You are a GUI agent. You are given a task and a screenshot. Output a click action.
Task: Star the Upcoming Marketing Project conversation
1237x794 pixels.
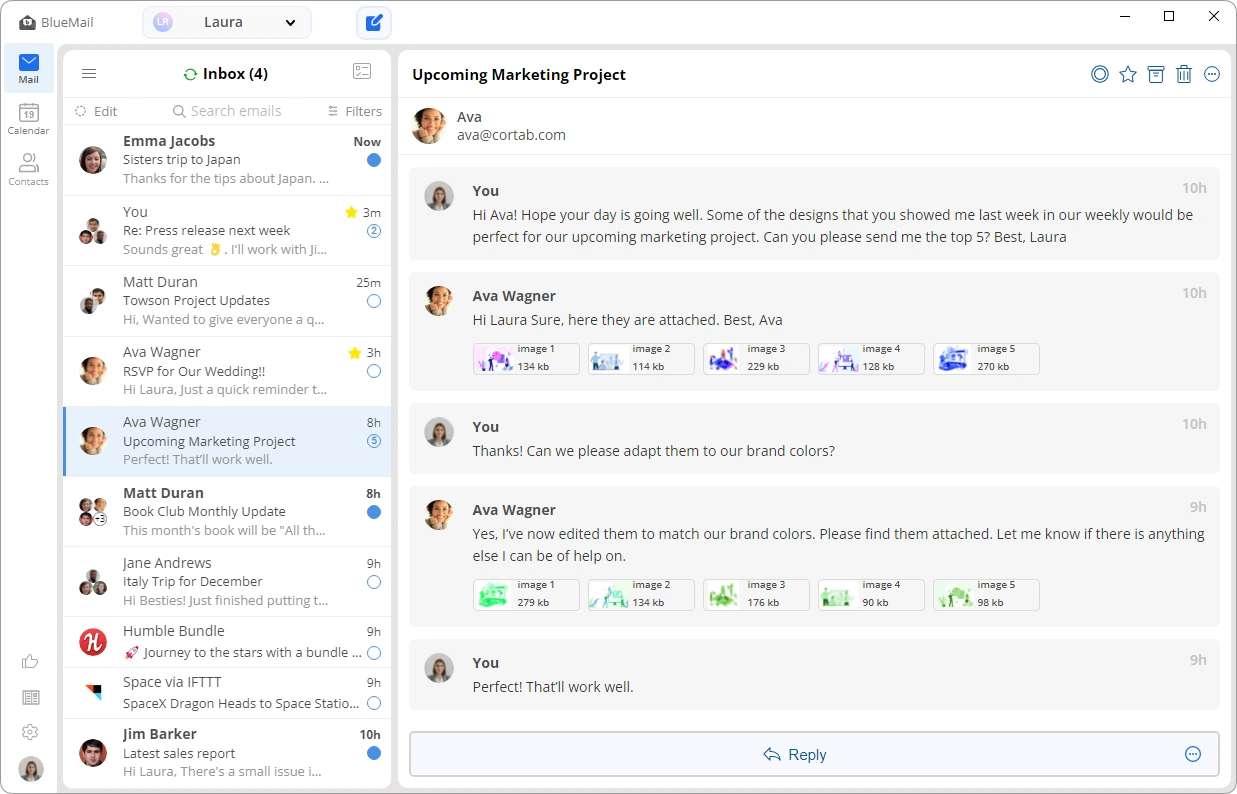click(x=1128, y=74)
